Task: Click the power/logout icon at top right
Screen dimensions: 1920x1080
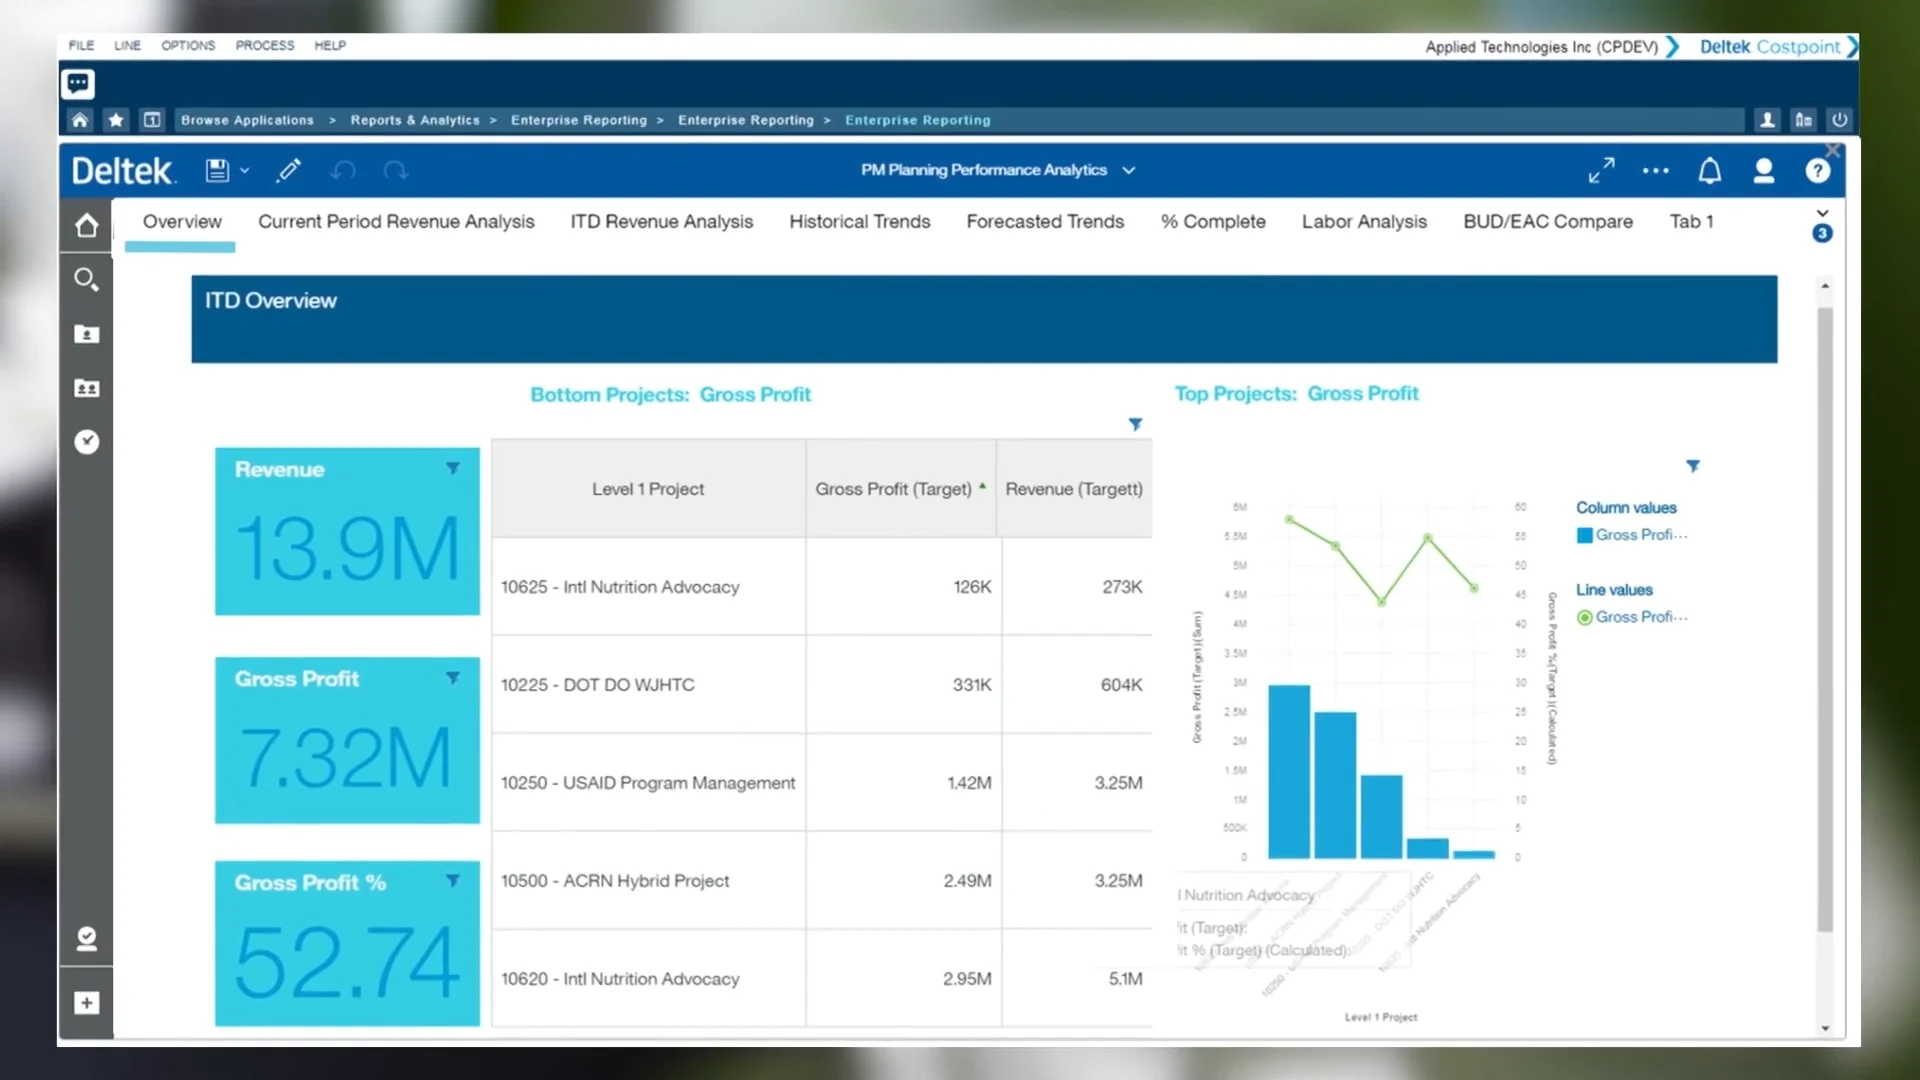Action: click(1840, 119)
